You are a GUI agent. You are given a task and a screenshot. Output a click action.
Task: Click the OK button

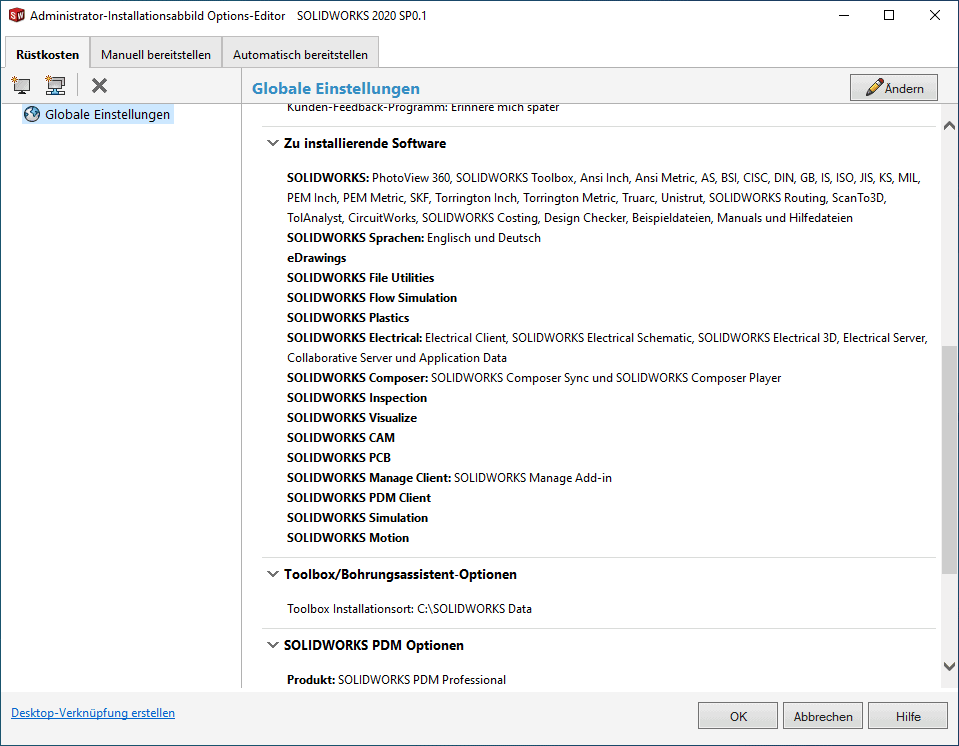tap(738, 716)
